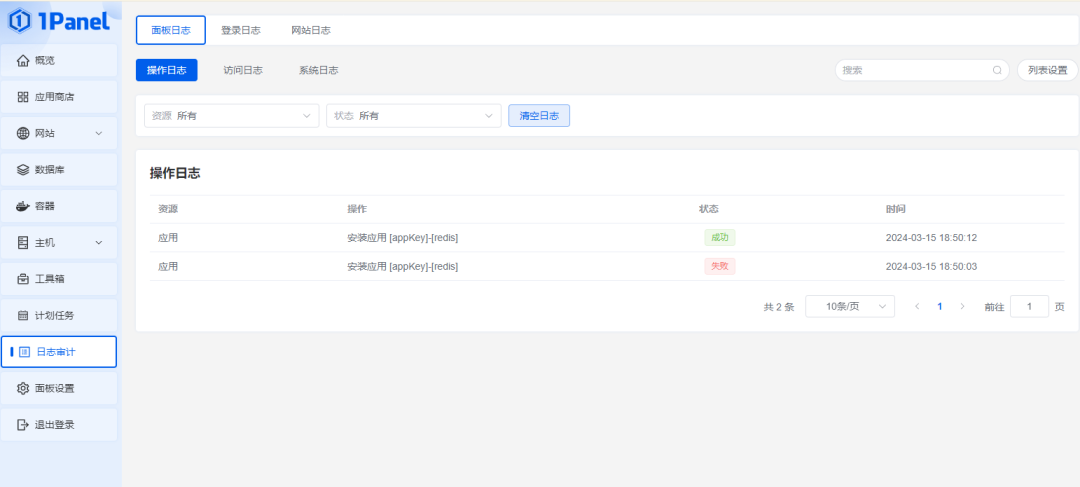Open the 状态 filter dropdown

413,116
